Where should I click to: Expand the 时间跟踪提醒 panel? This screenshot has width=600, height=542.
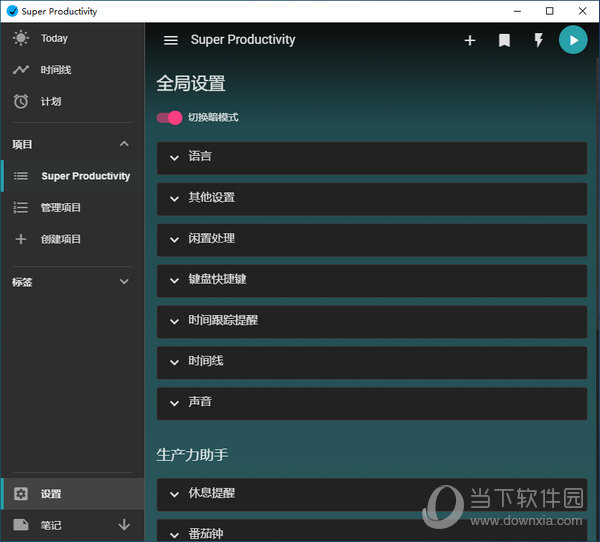(x=372, y=322)
